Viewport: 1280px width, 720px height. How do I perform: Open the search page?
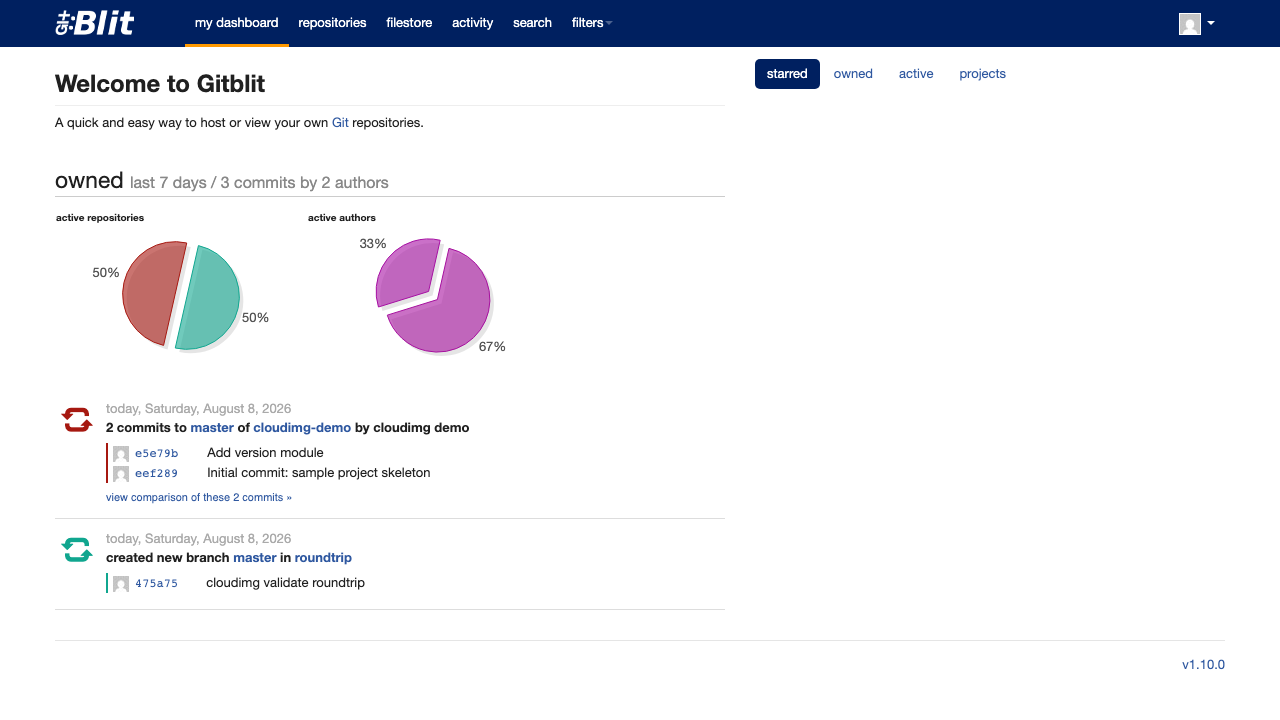pyautogui.click(x=532, y=23)
